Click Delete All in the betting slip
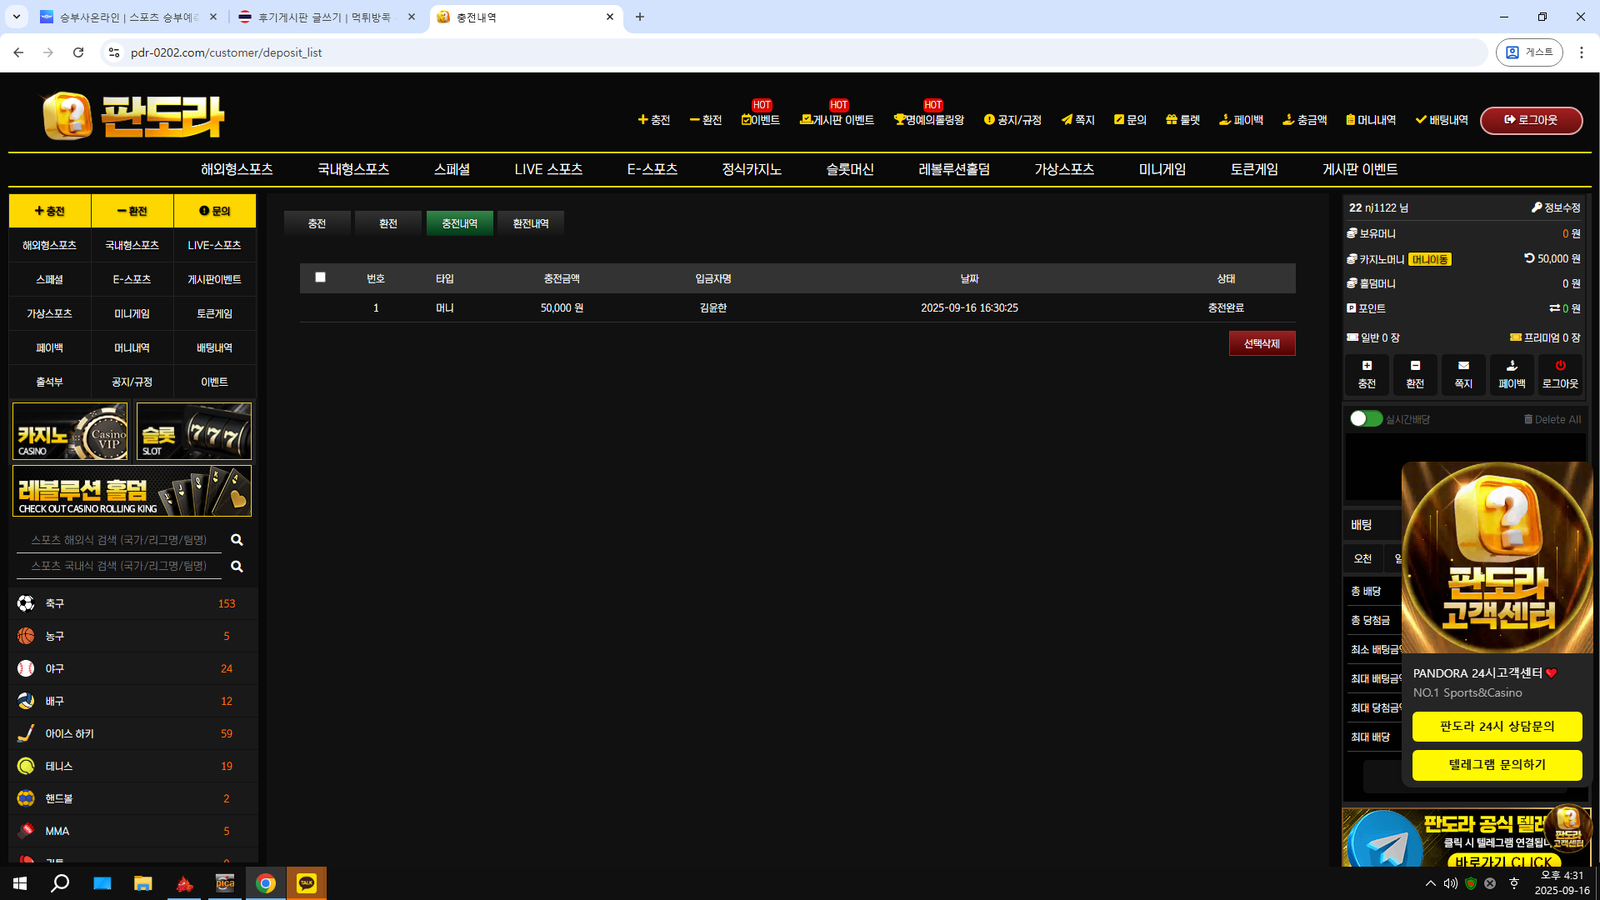 click(x=1552, y=419)
